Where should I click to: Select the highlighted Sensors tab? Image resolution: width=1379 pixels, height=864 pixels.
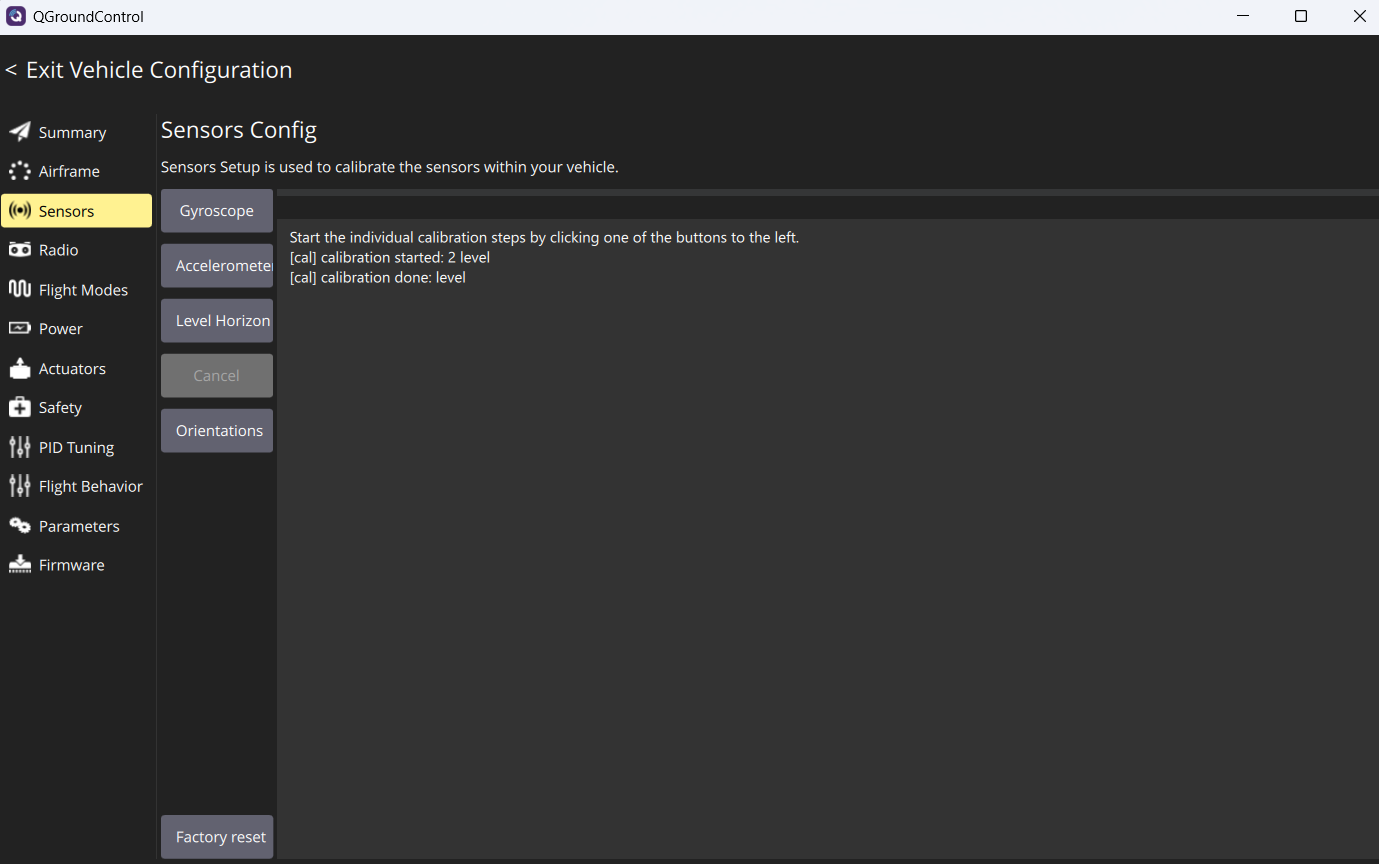[77, 211]
